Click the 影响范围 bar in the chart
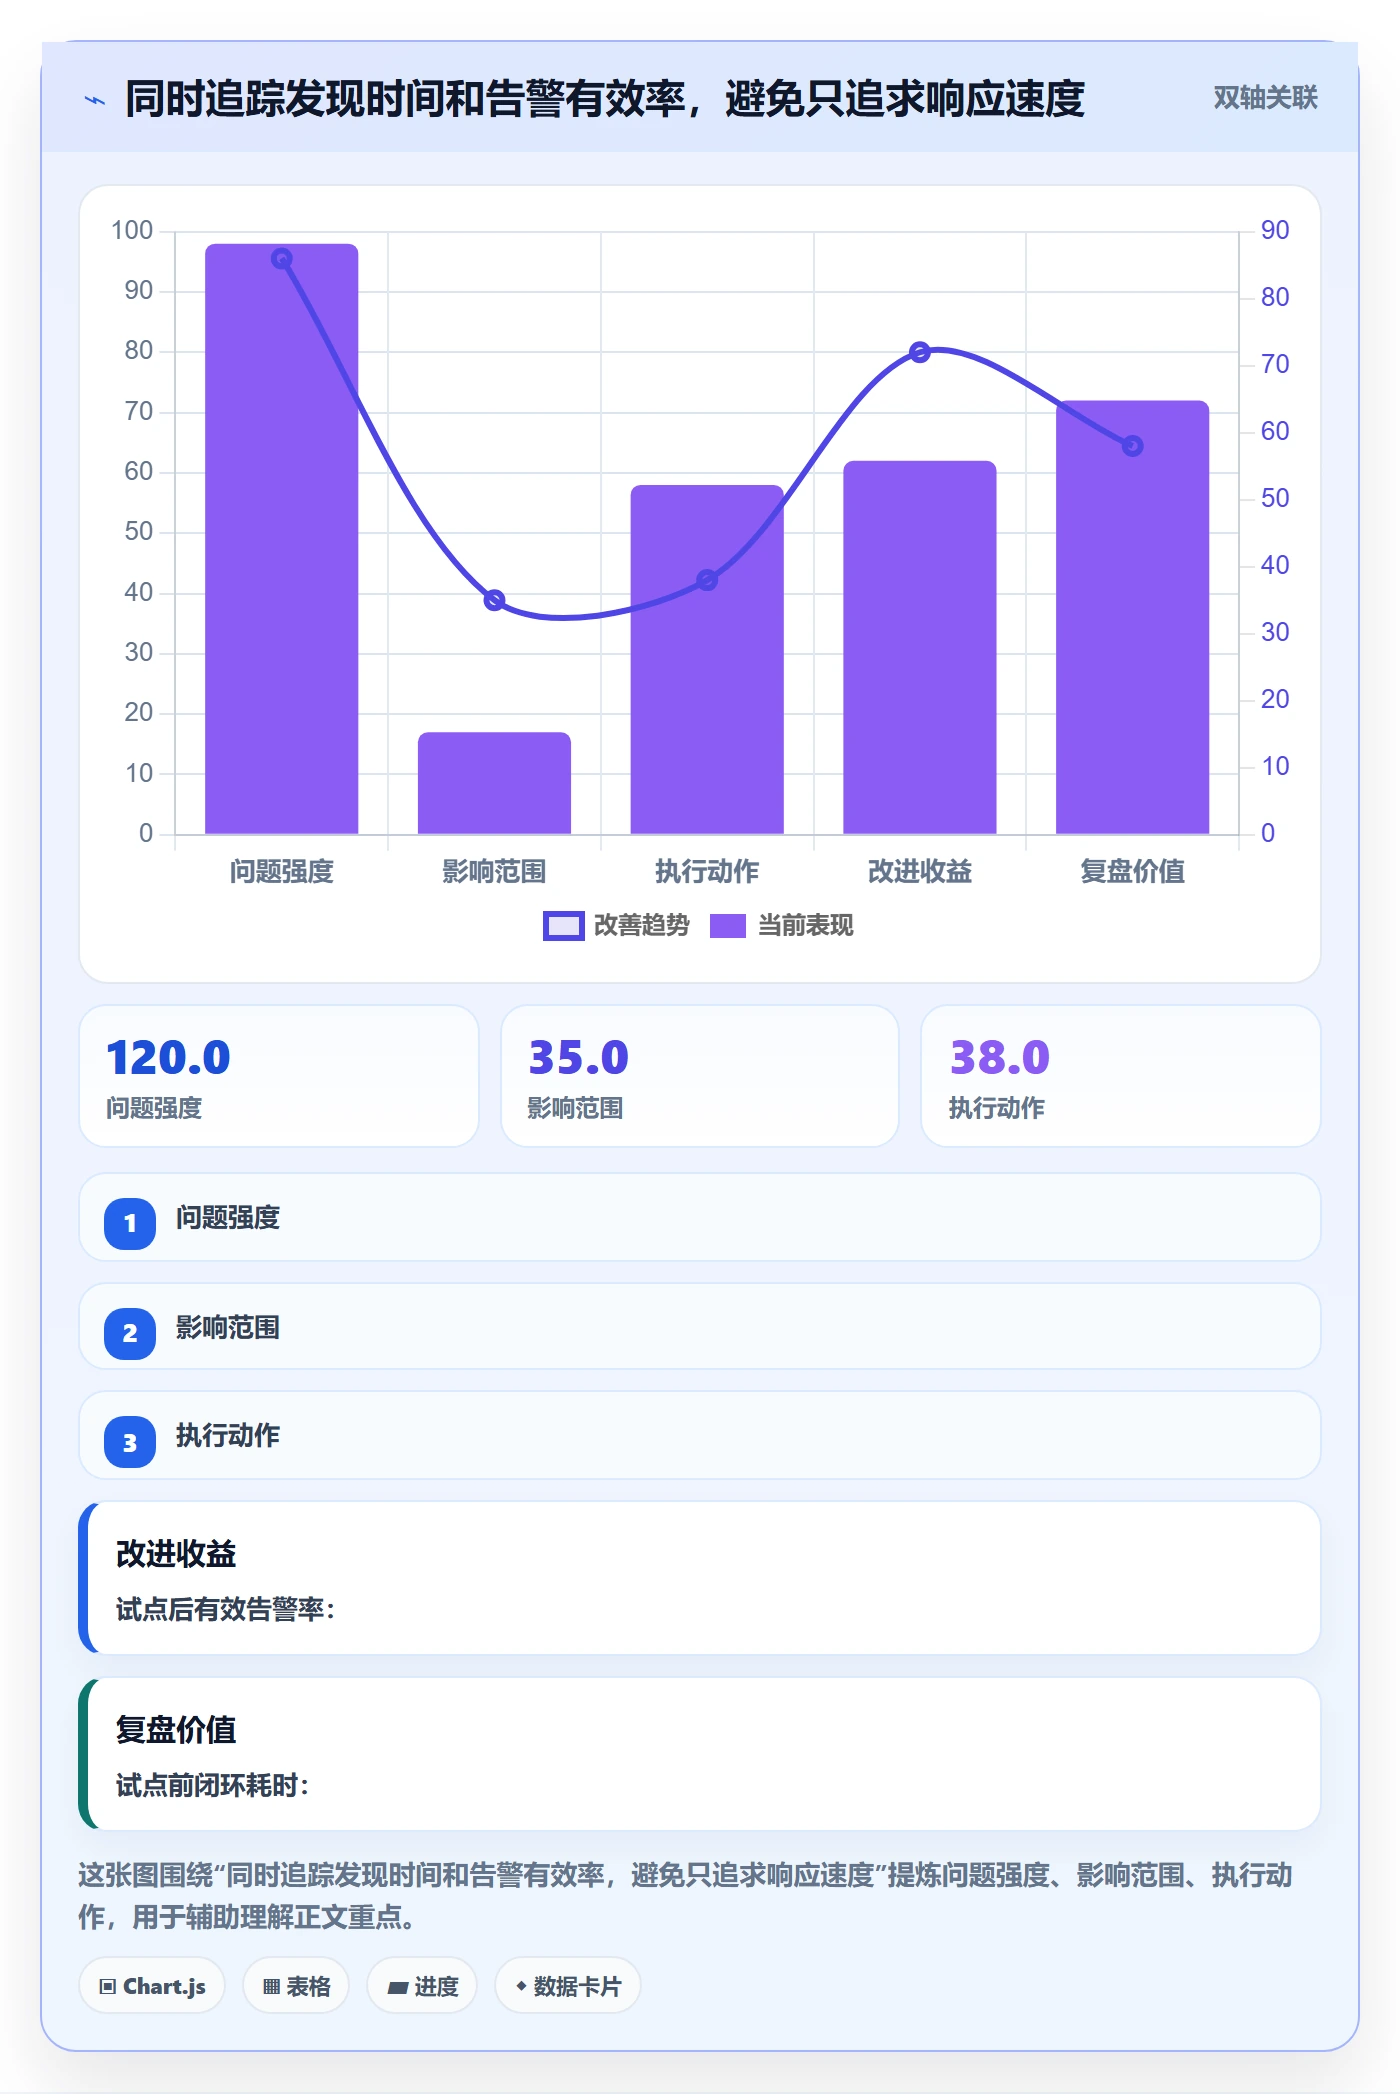1400x2094 pixels. 494,783
